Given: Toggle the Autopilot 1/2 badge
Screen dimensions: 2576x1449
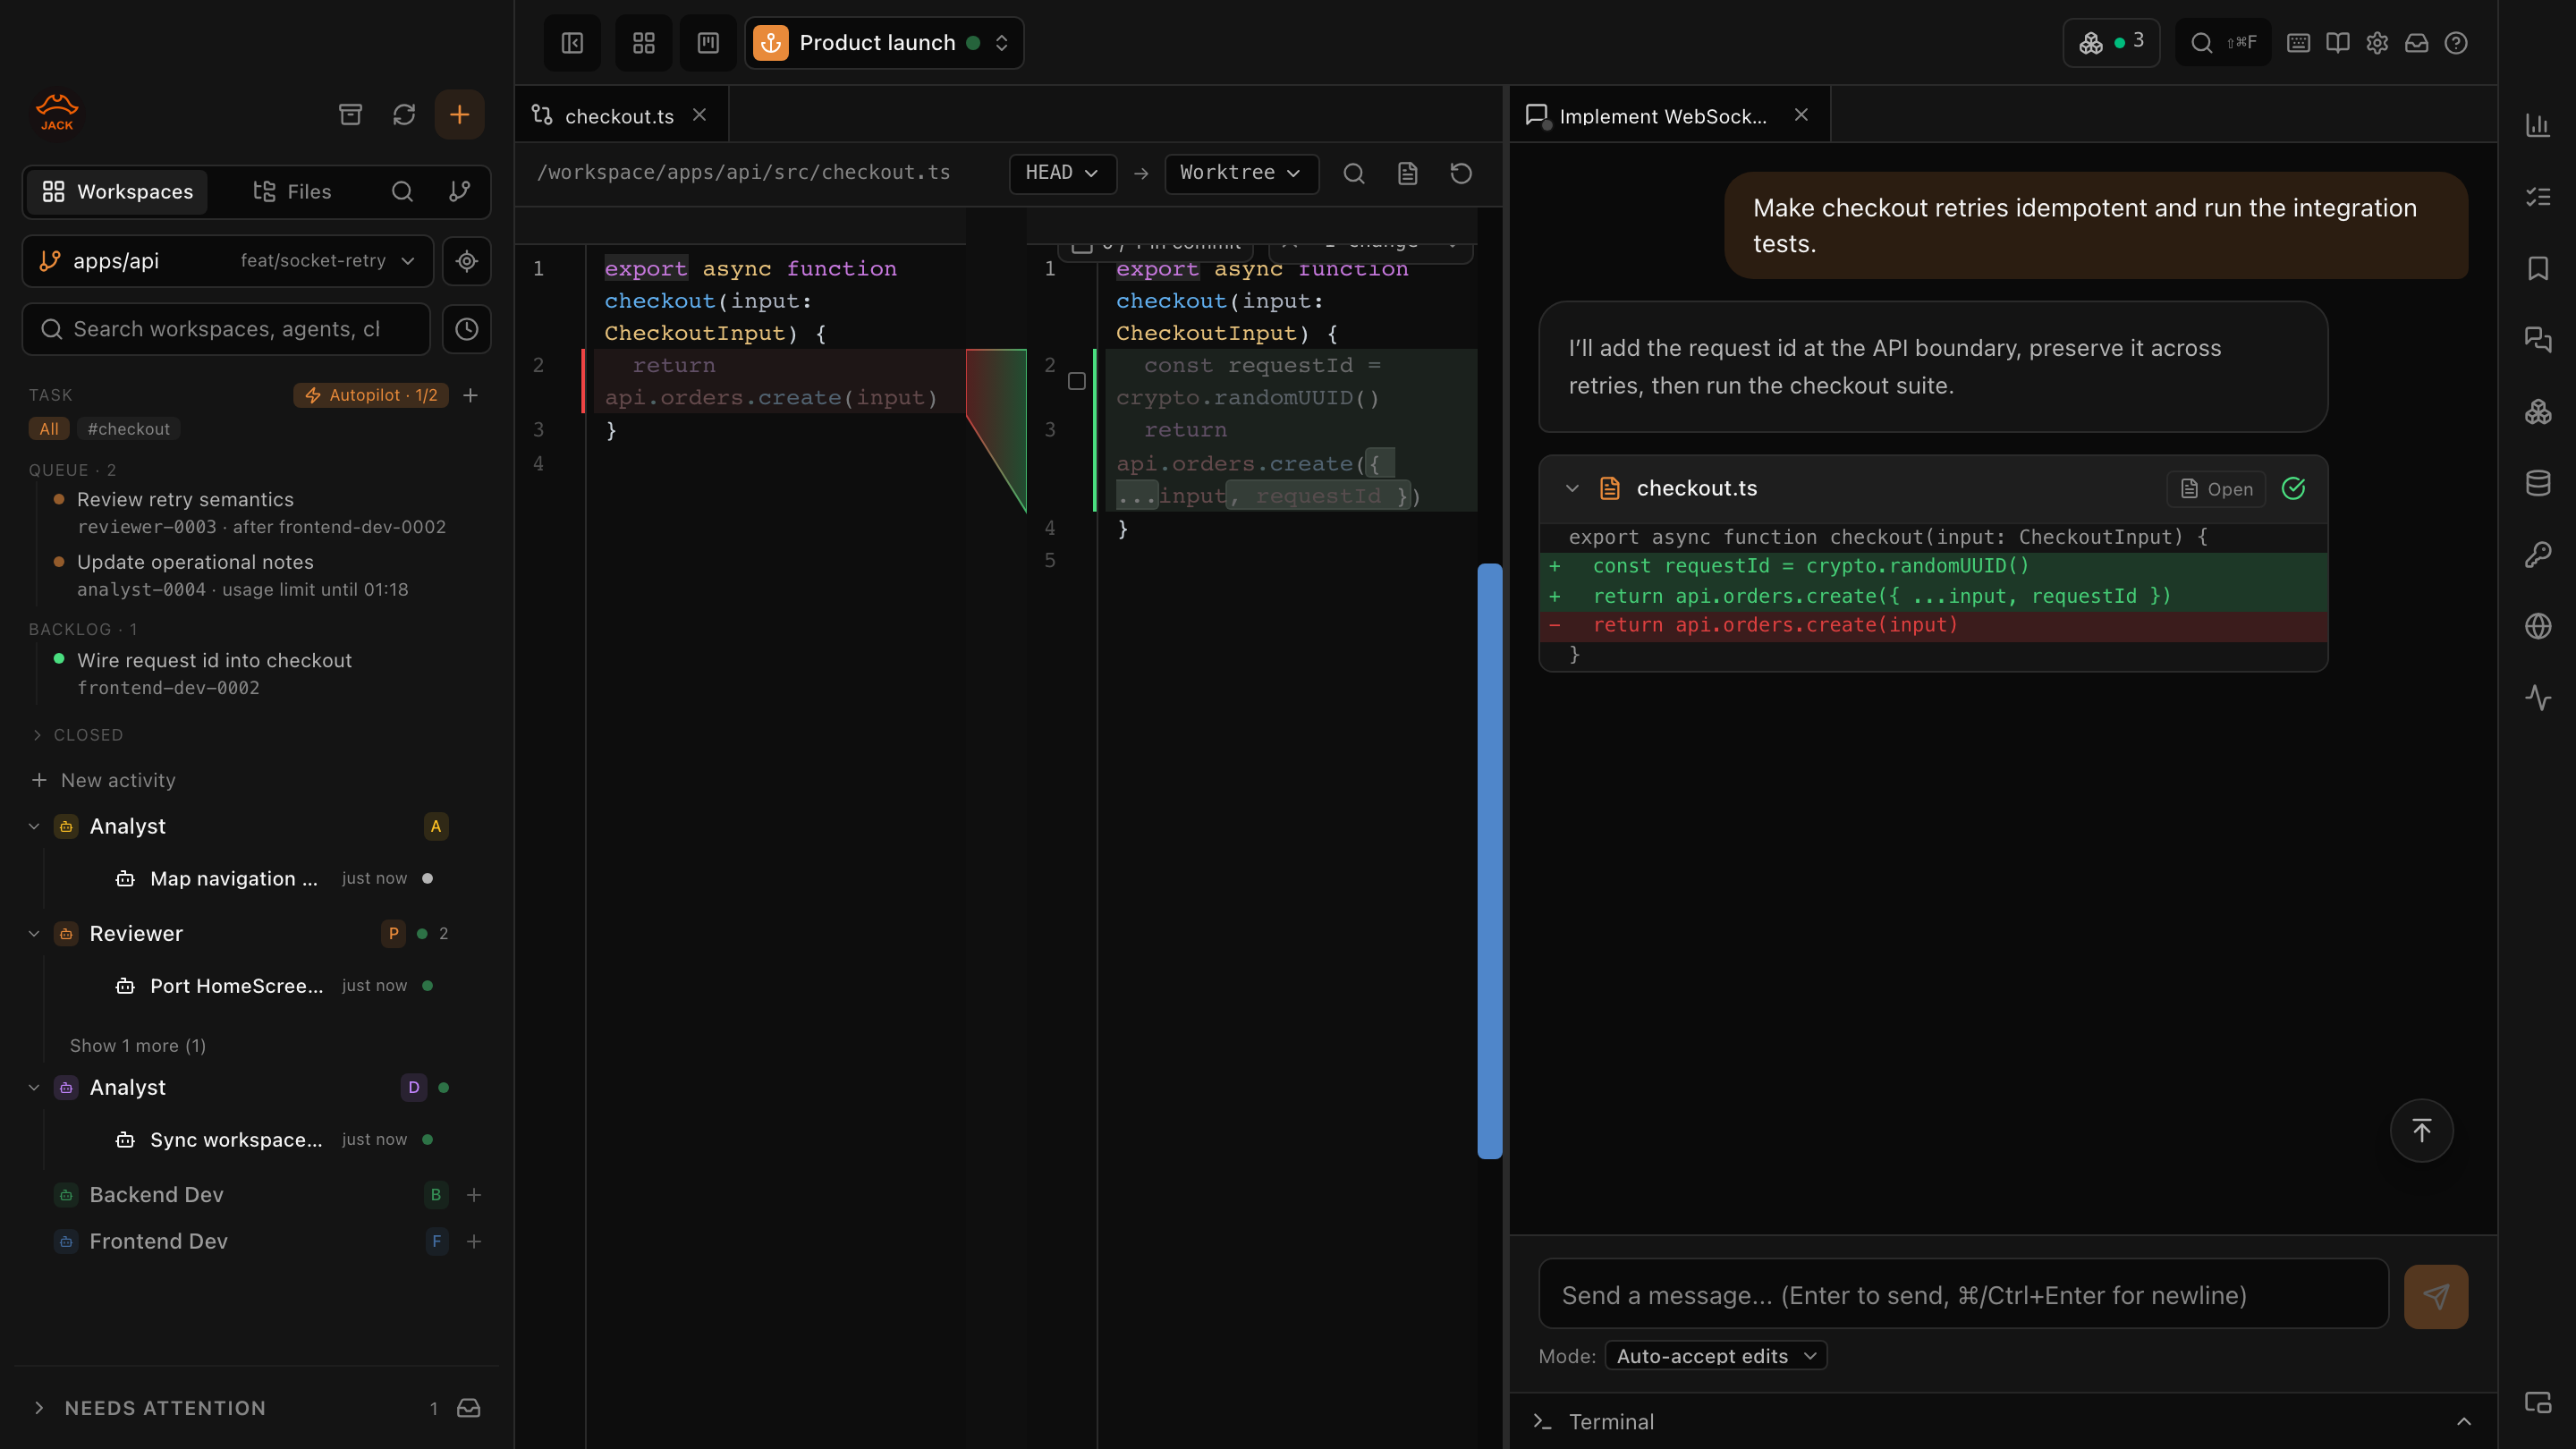Looking at the screenshot, I should tap(371, 395).
